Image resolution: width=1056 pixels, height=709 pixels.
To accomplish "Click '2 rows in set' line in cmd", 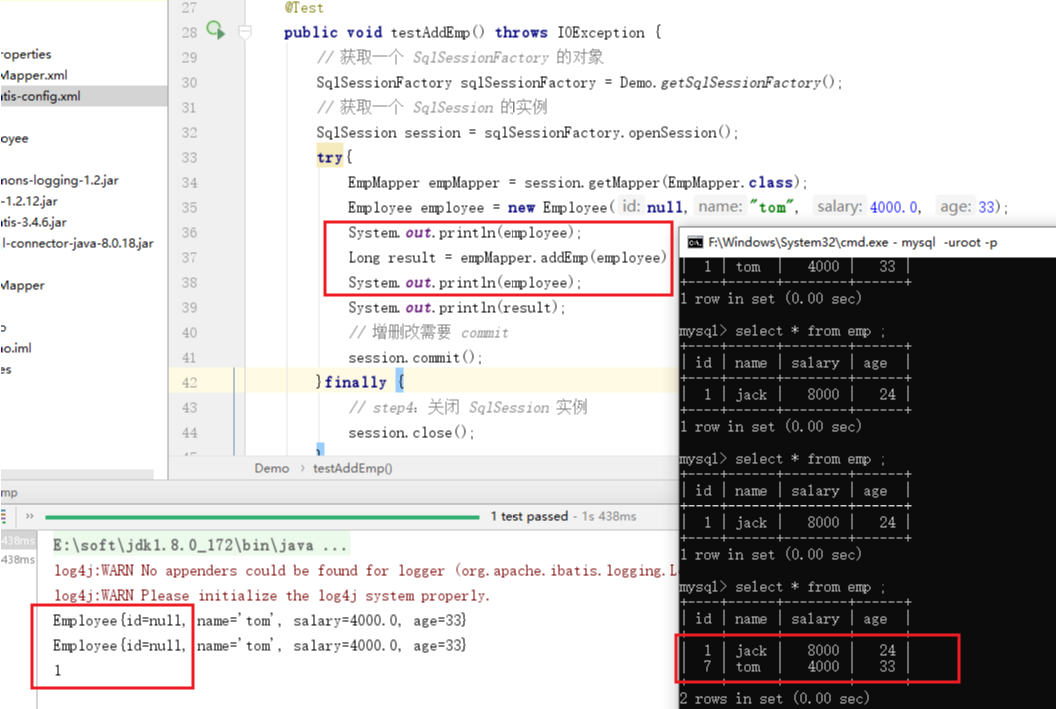I will pos(774,699).
